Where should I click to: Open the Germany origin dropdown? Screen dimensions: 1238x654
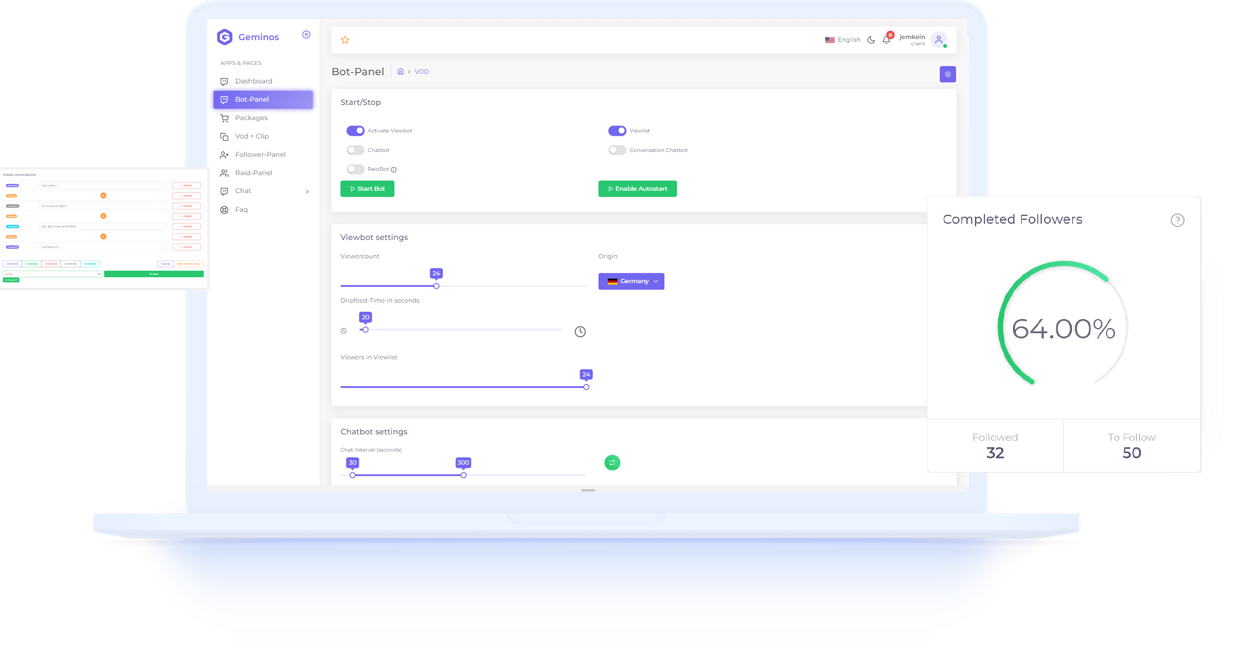[631, 282]
